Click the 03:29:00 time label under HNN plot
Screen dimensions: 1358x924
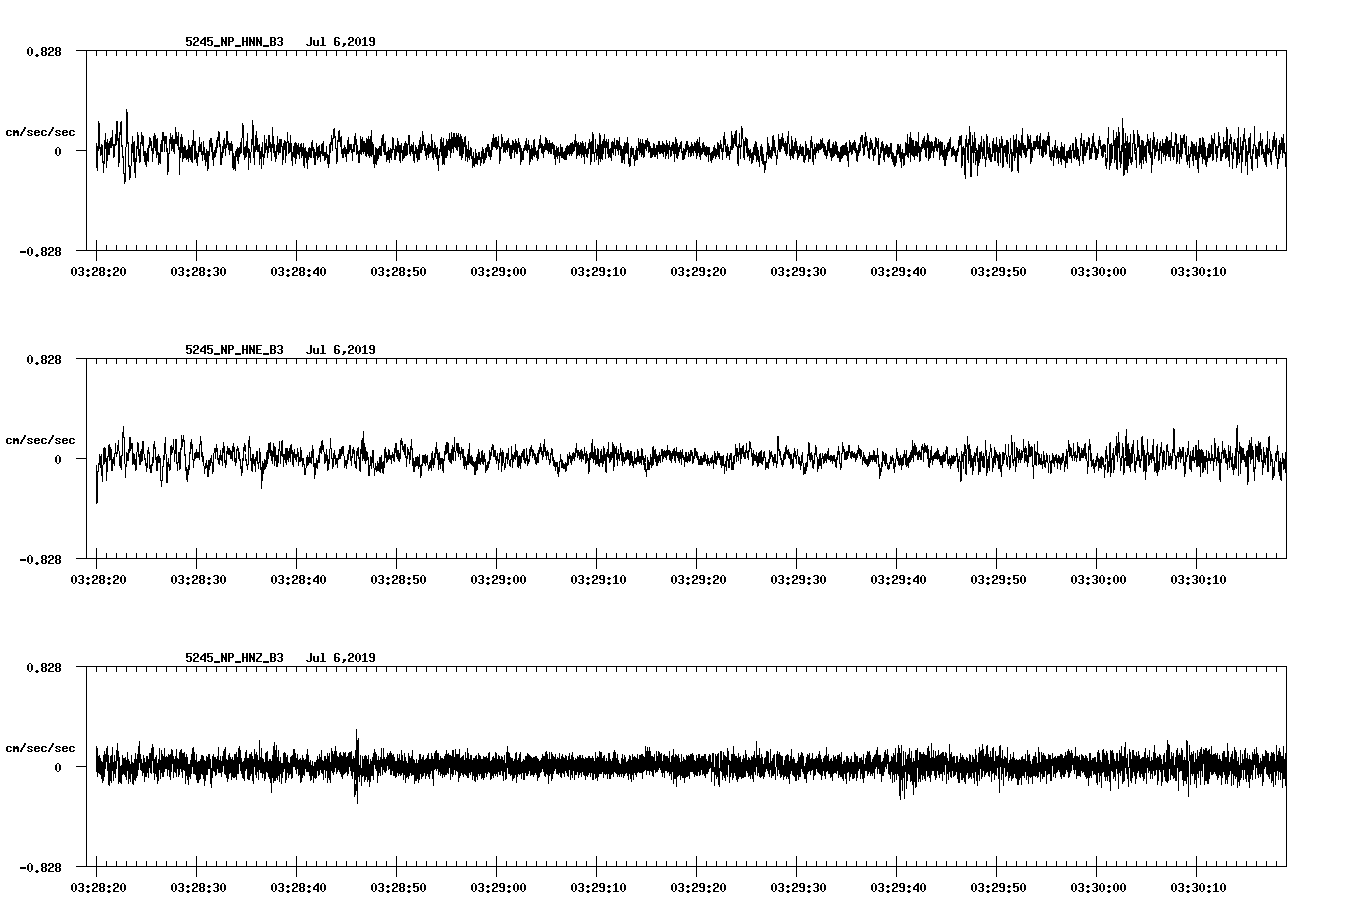(497, 271)
